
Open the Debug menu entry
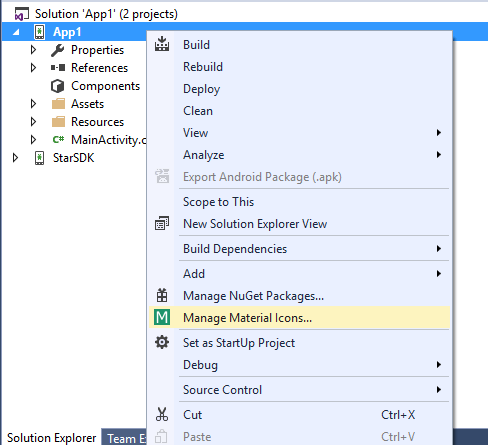pos(299,365)
